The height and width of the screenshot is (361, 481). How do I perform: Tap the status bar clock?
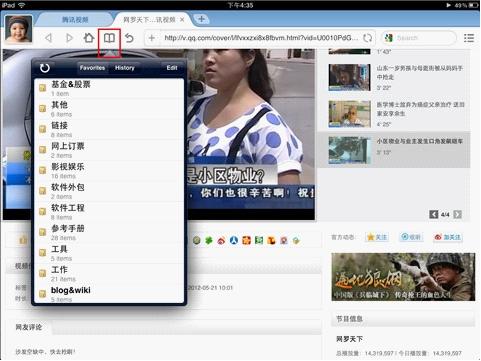pos(240,5)
